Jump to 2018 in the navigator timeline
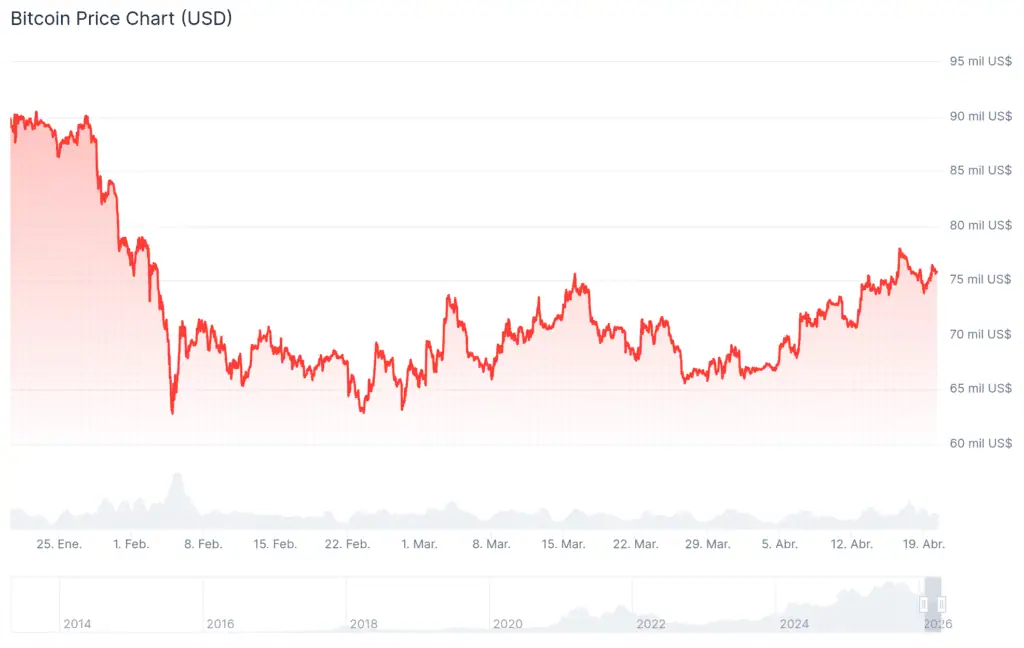1024x648 pixels. pyautogui.click(x=364, y=624)
